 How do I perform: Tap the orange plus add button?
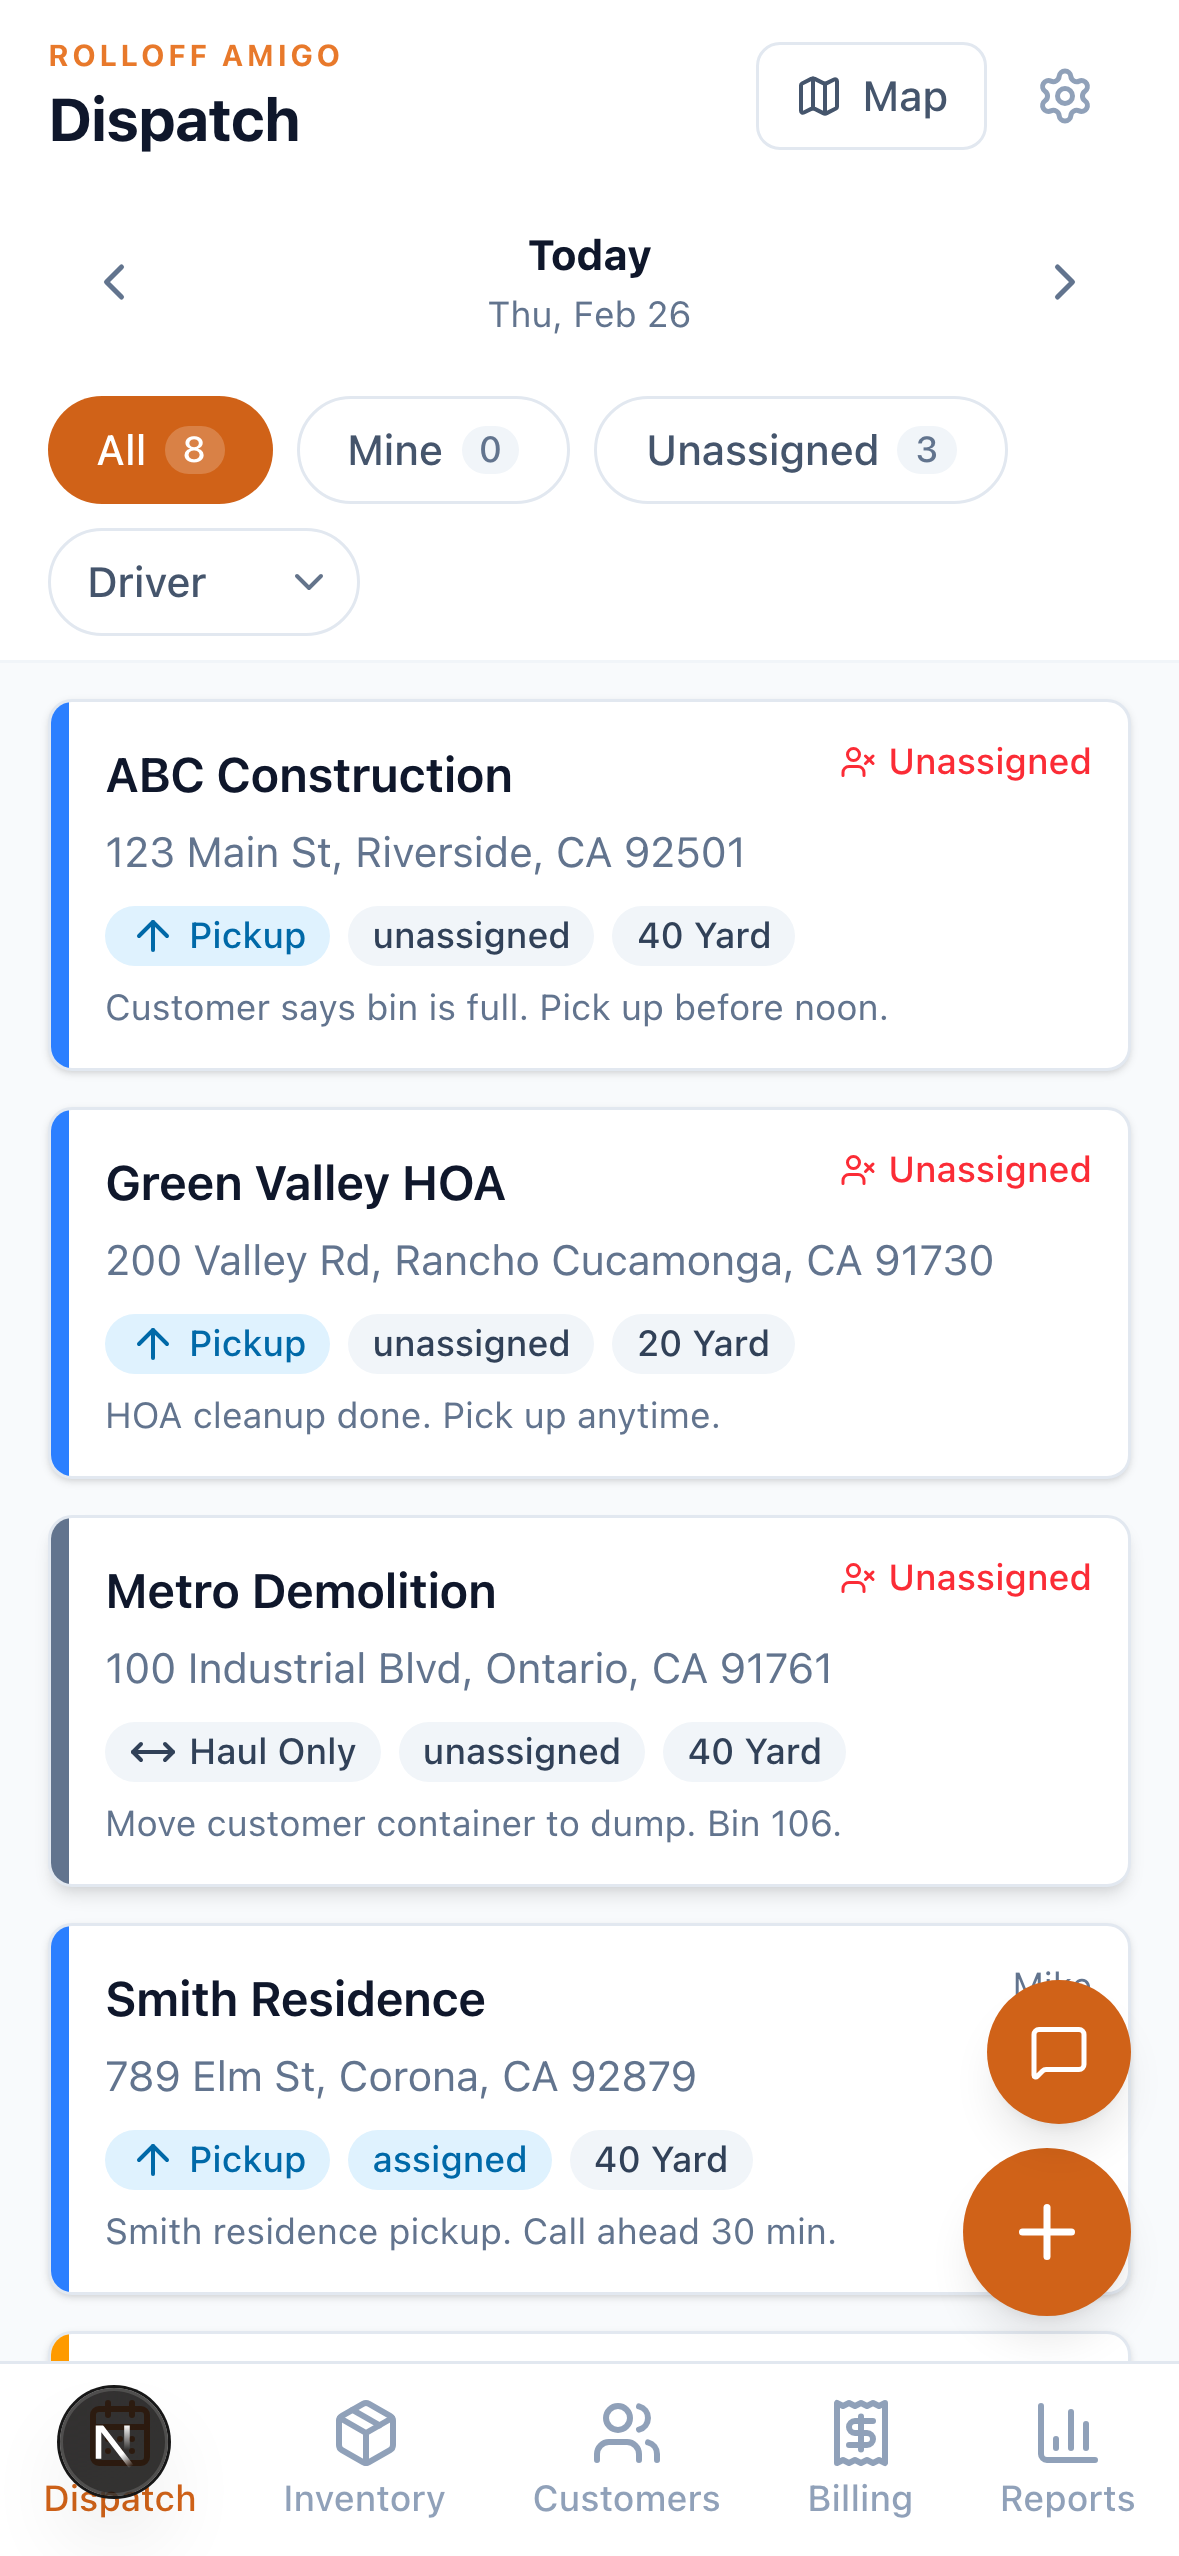click(x=1046, y=2231)
